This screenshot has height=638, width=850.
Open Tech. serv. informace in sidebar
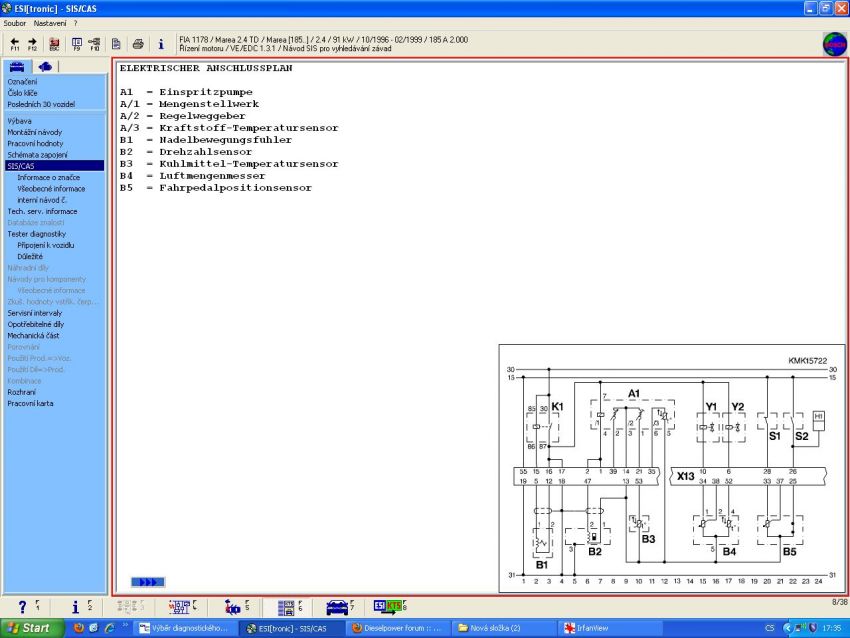42,211
